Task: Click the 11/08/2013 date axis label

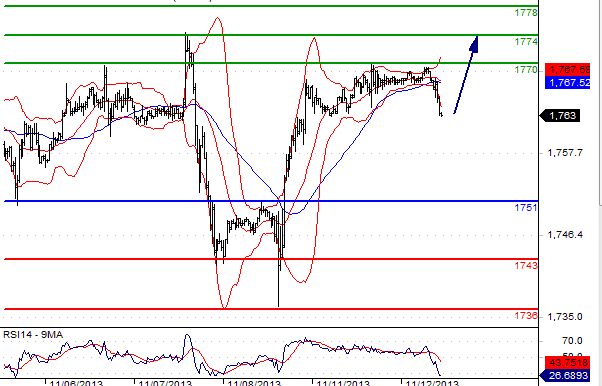Action: 254,383
